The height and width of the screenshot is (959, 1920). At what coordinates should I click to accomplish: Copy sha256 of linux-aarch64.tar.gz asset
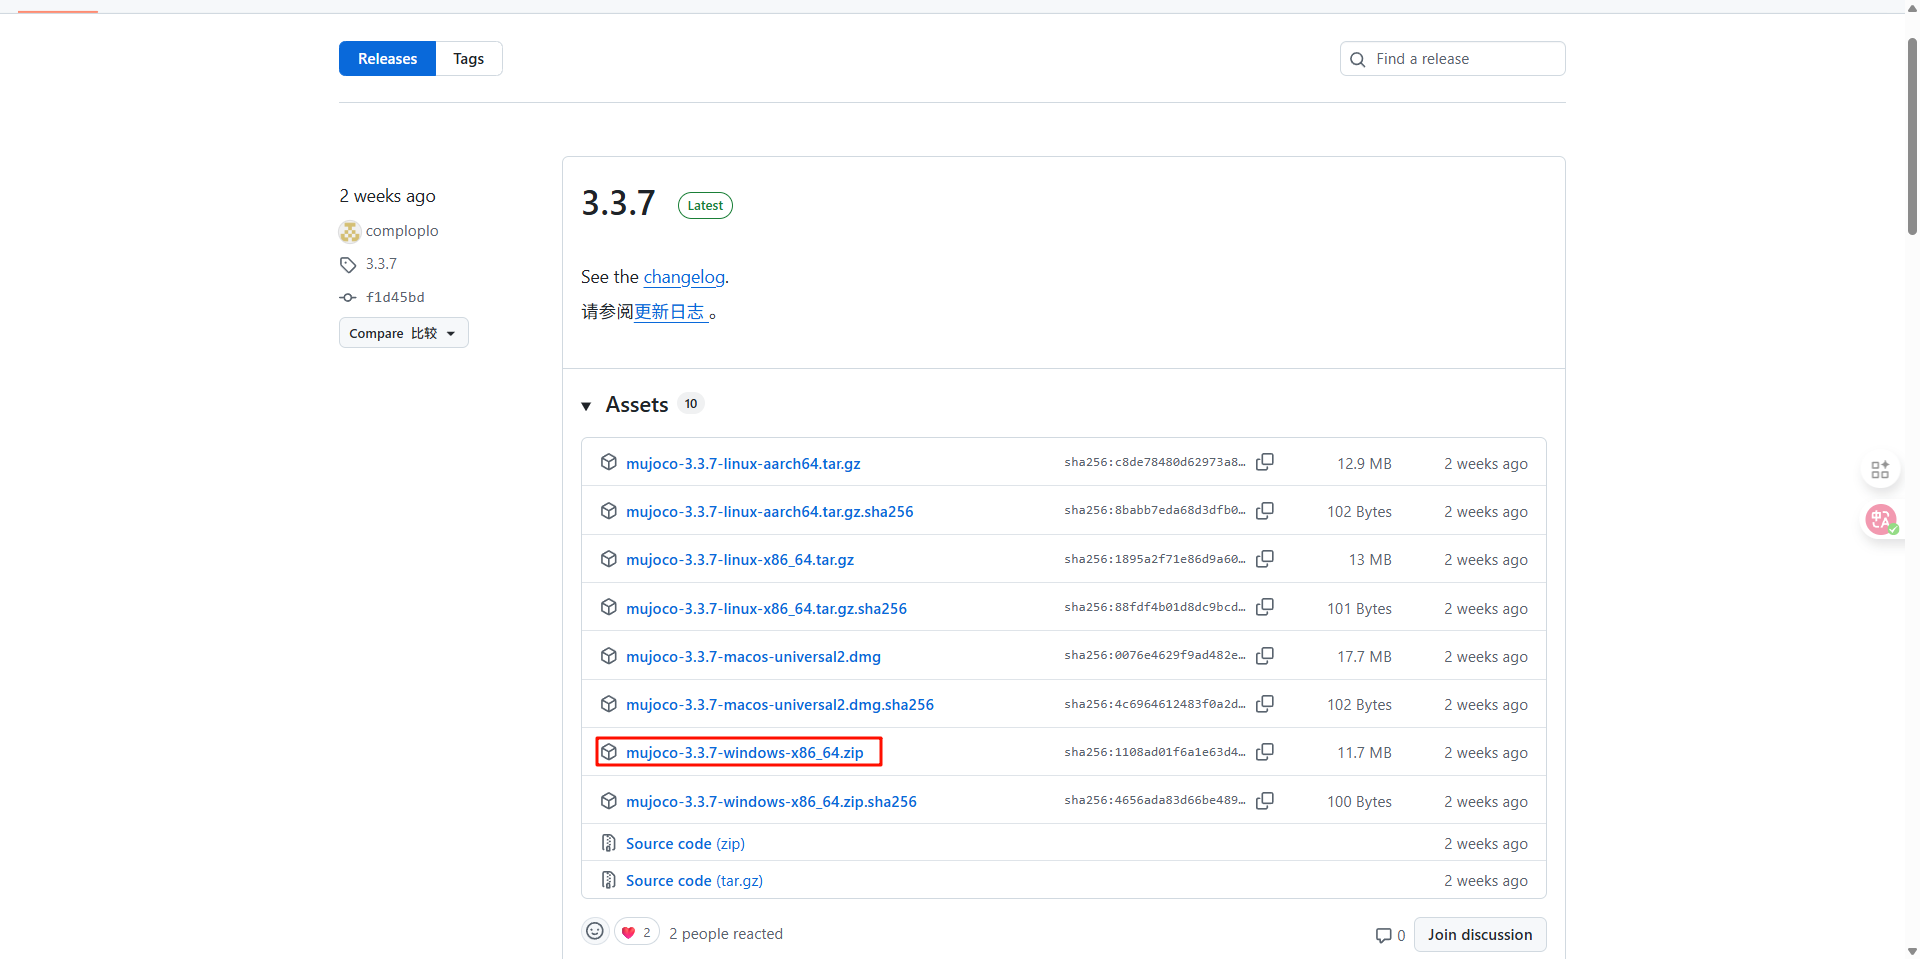point(1265,462)
